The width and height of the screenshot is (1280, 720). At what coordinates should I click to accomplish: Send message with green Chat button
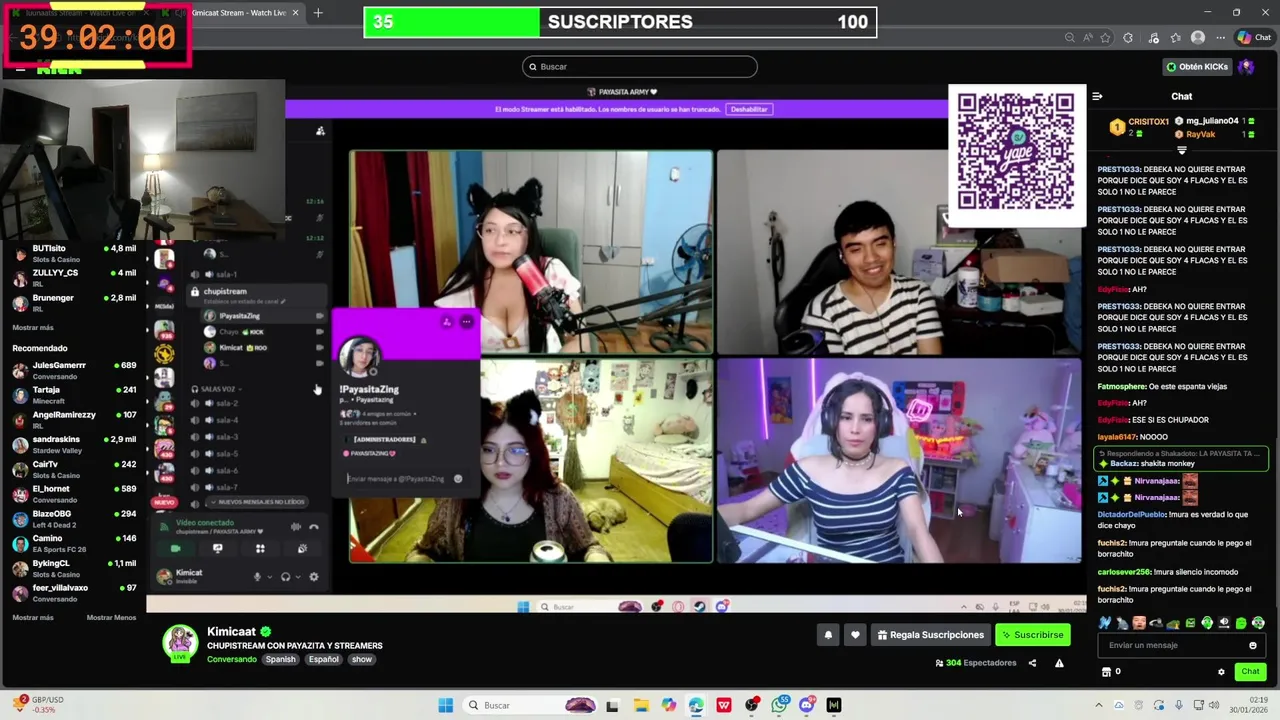click(x=1250, y=672)
